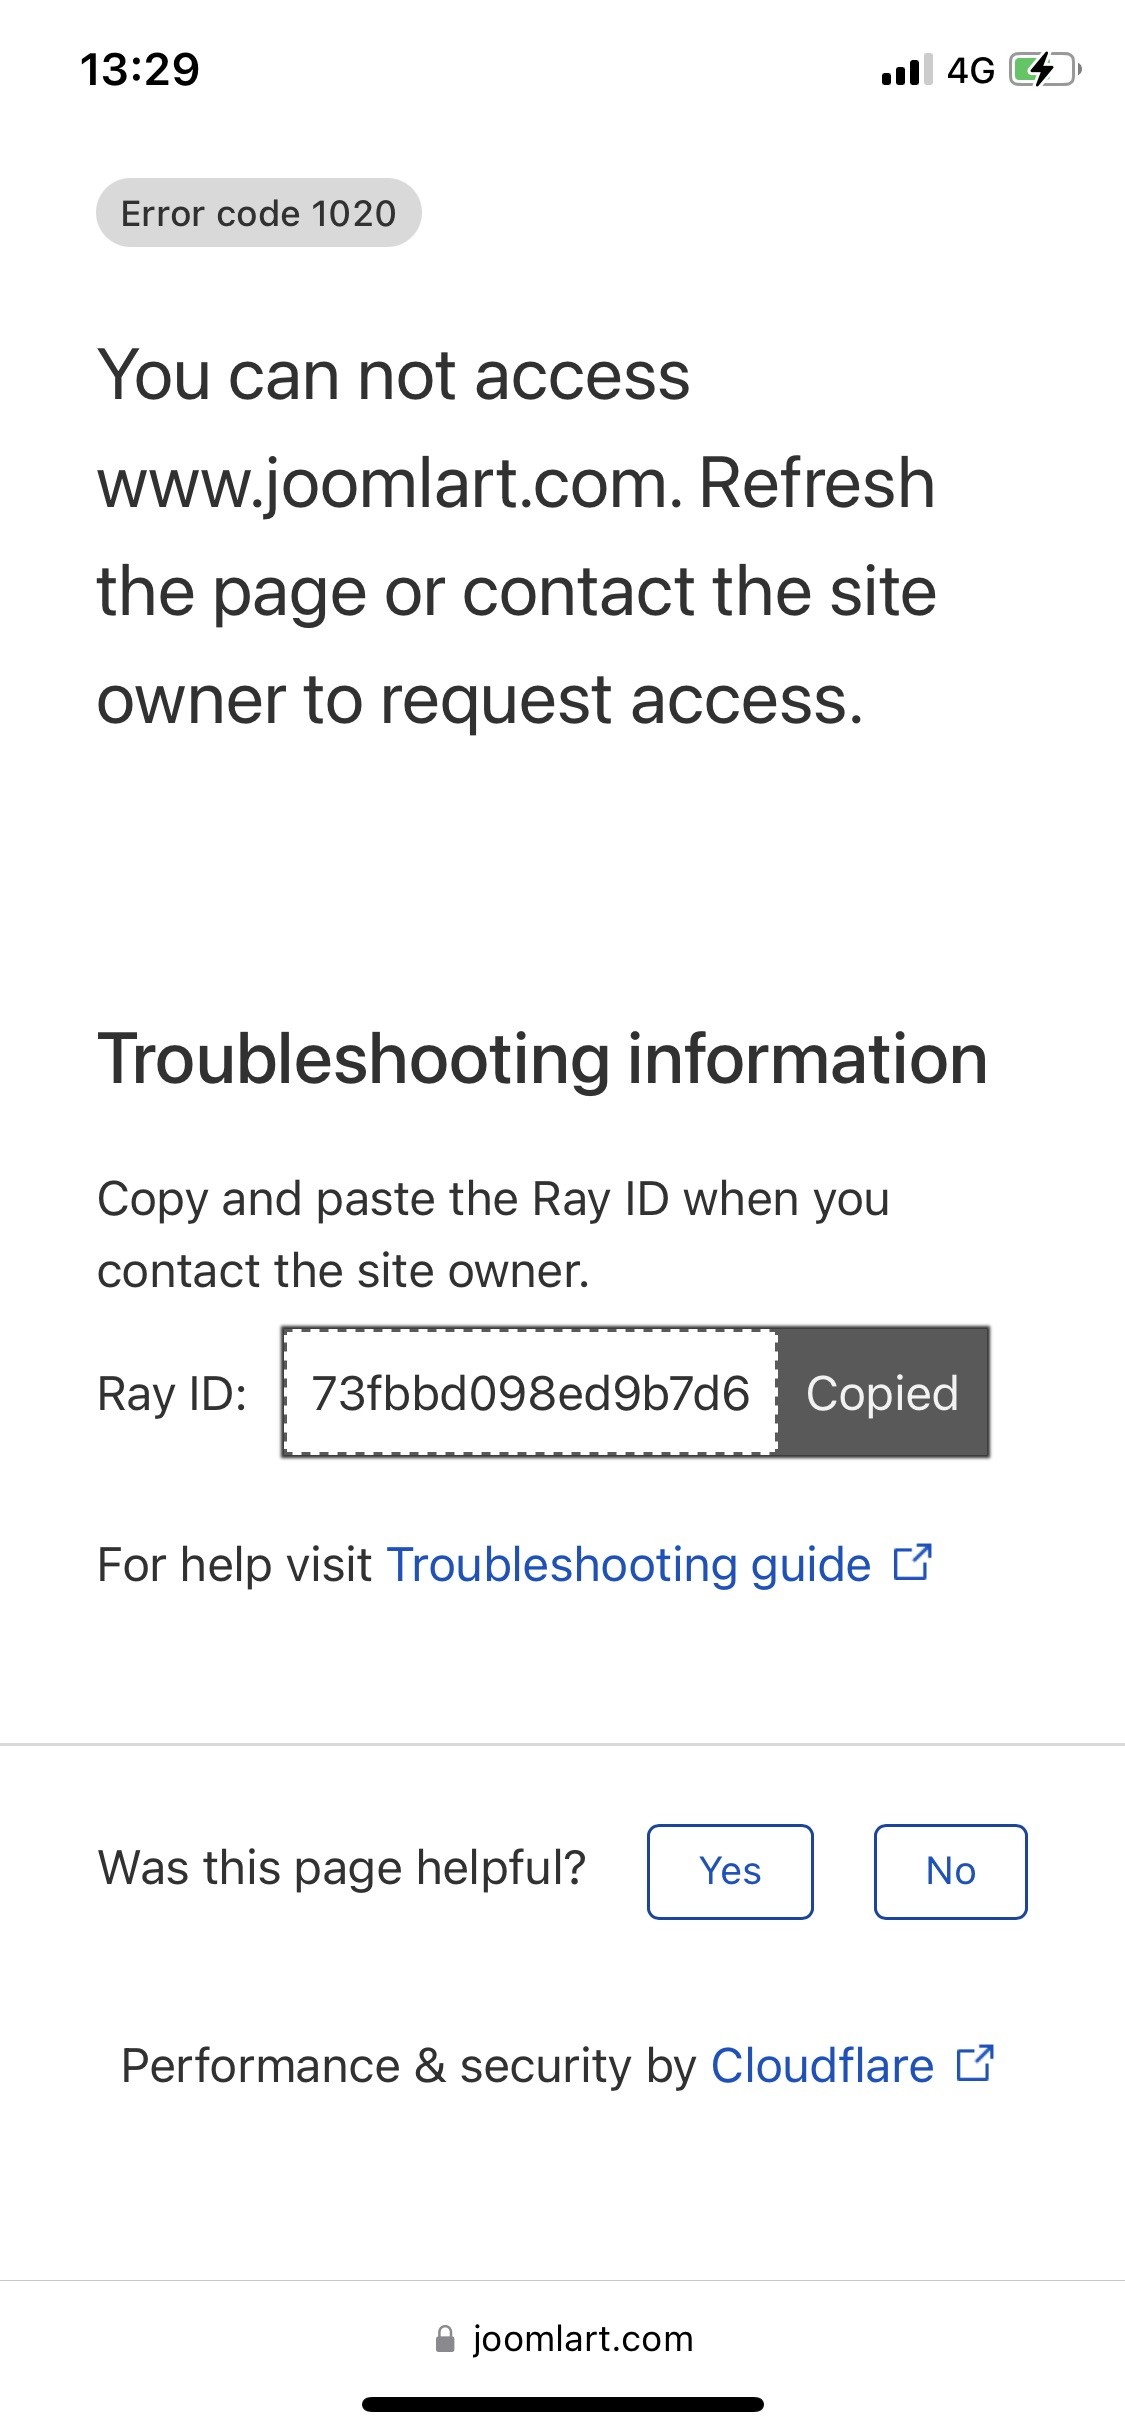This screenshot has height=2436, width=1125.
Task: Select the Ray ID value field
Action: 530,1393
